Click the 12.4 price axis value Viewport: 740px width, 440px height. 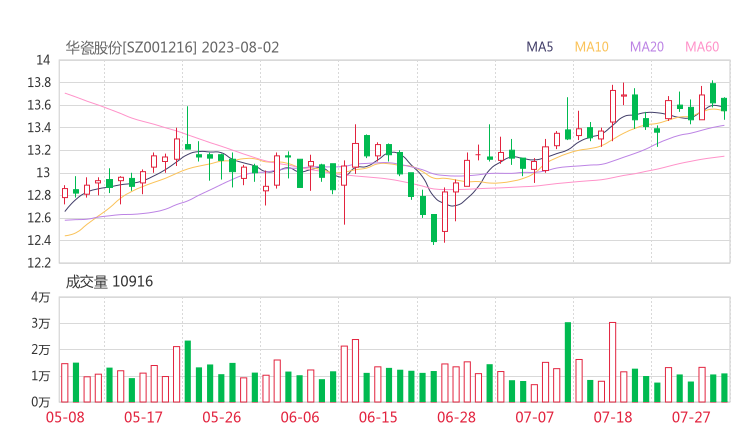click(x=39, y=240)
